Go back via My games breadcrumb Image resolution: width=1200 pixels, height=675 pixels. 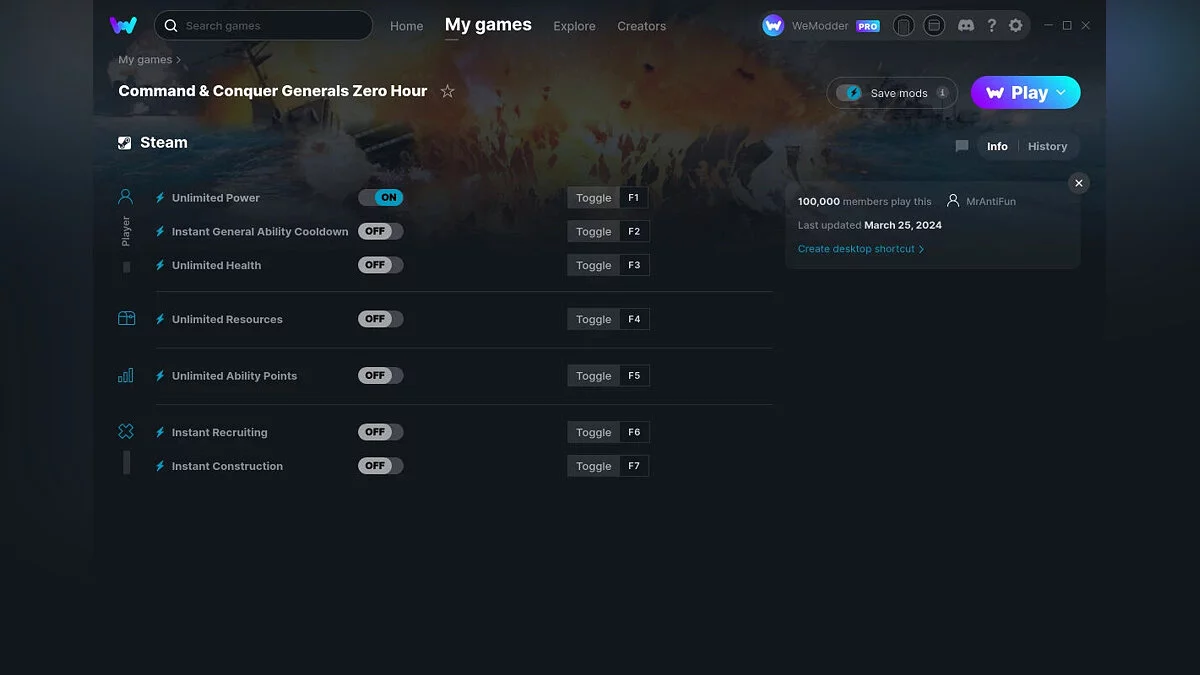click(145, 60)
